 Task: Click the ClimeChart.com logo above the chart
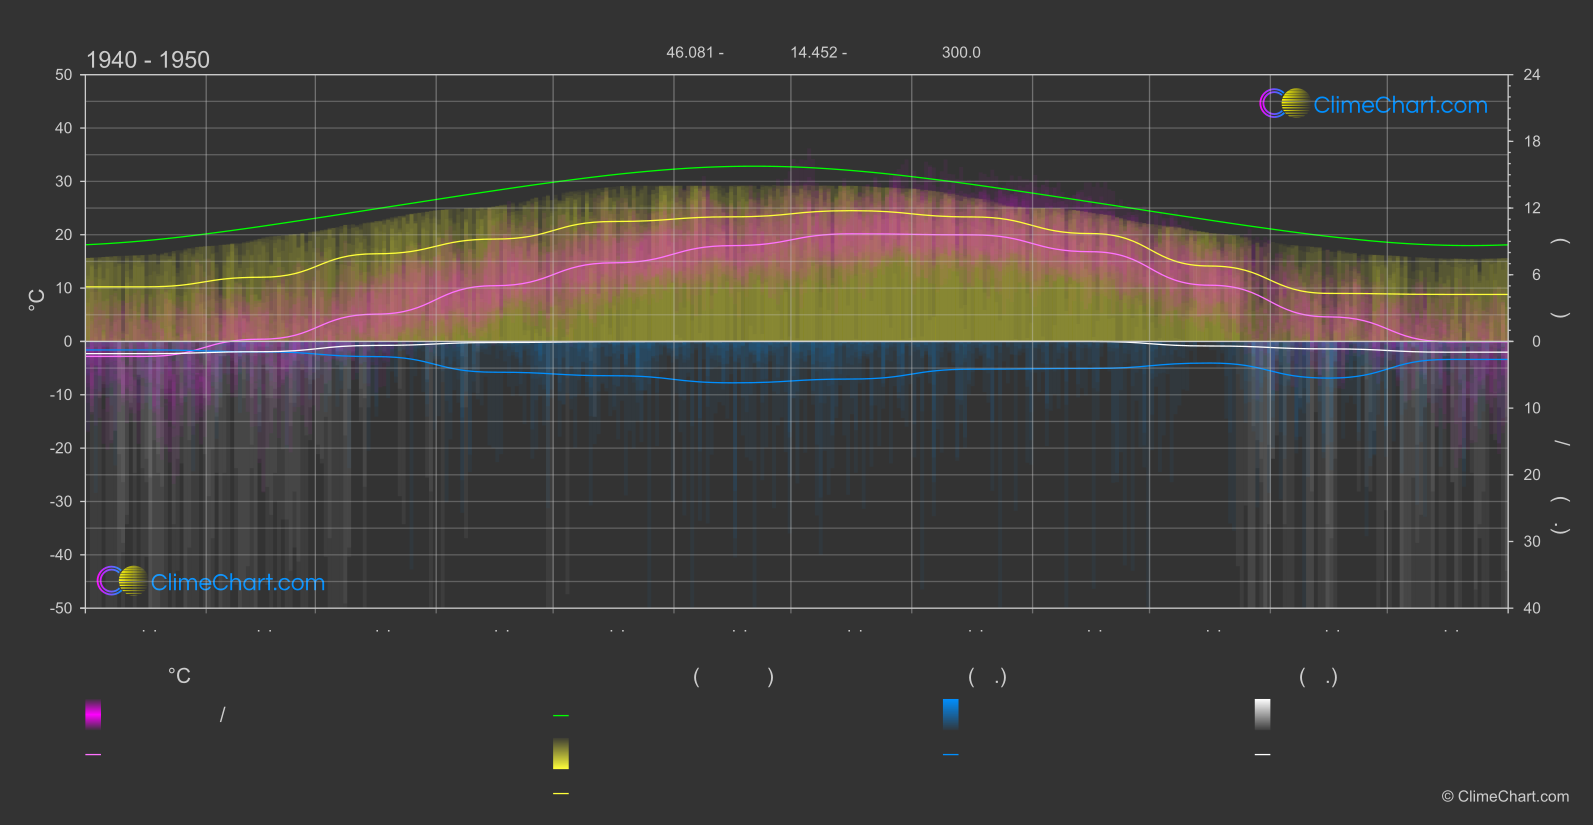pos(1373,104)
